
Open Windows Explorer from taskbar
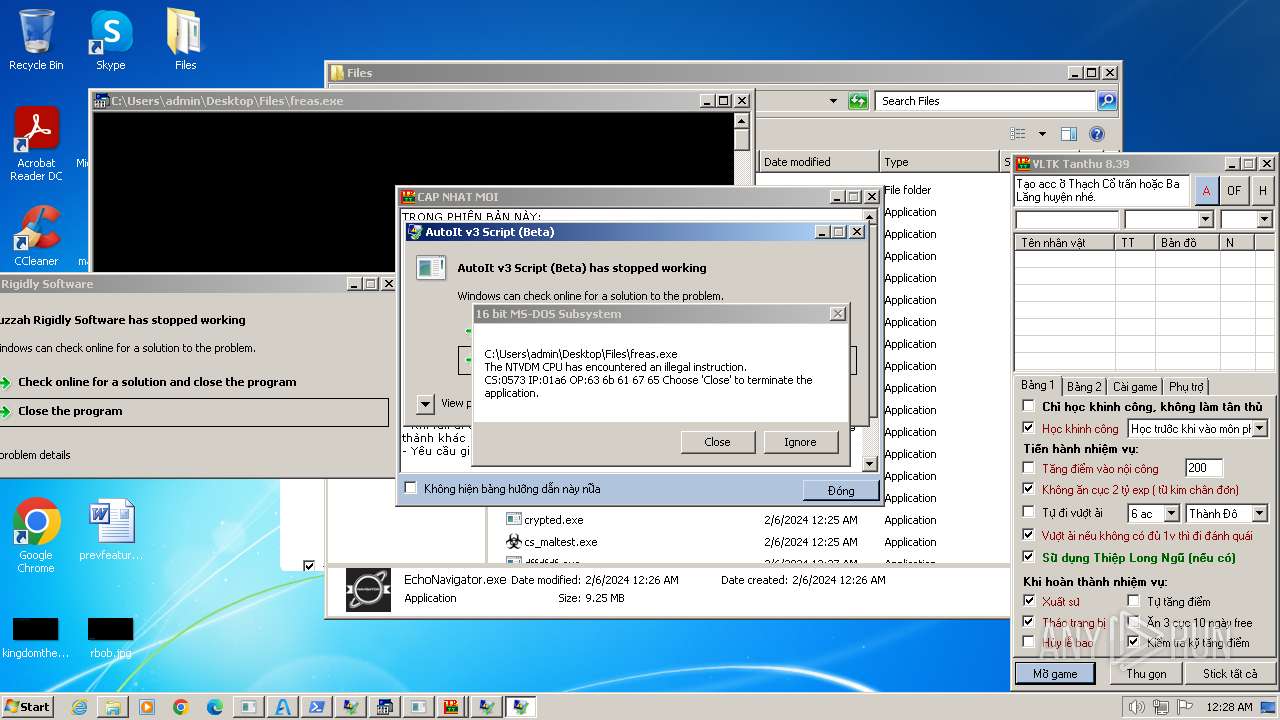113,707
